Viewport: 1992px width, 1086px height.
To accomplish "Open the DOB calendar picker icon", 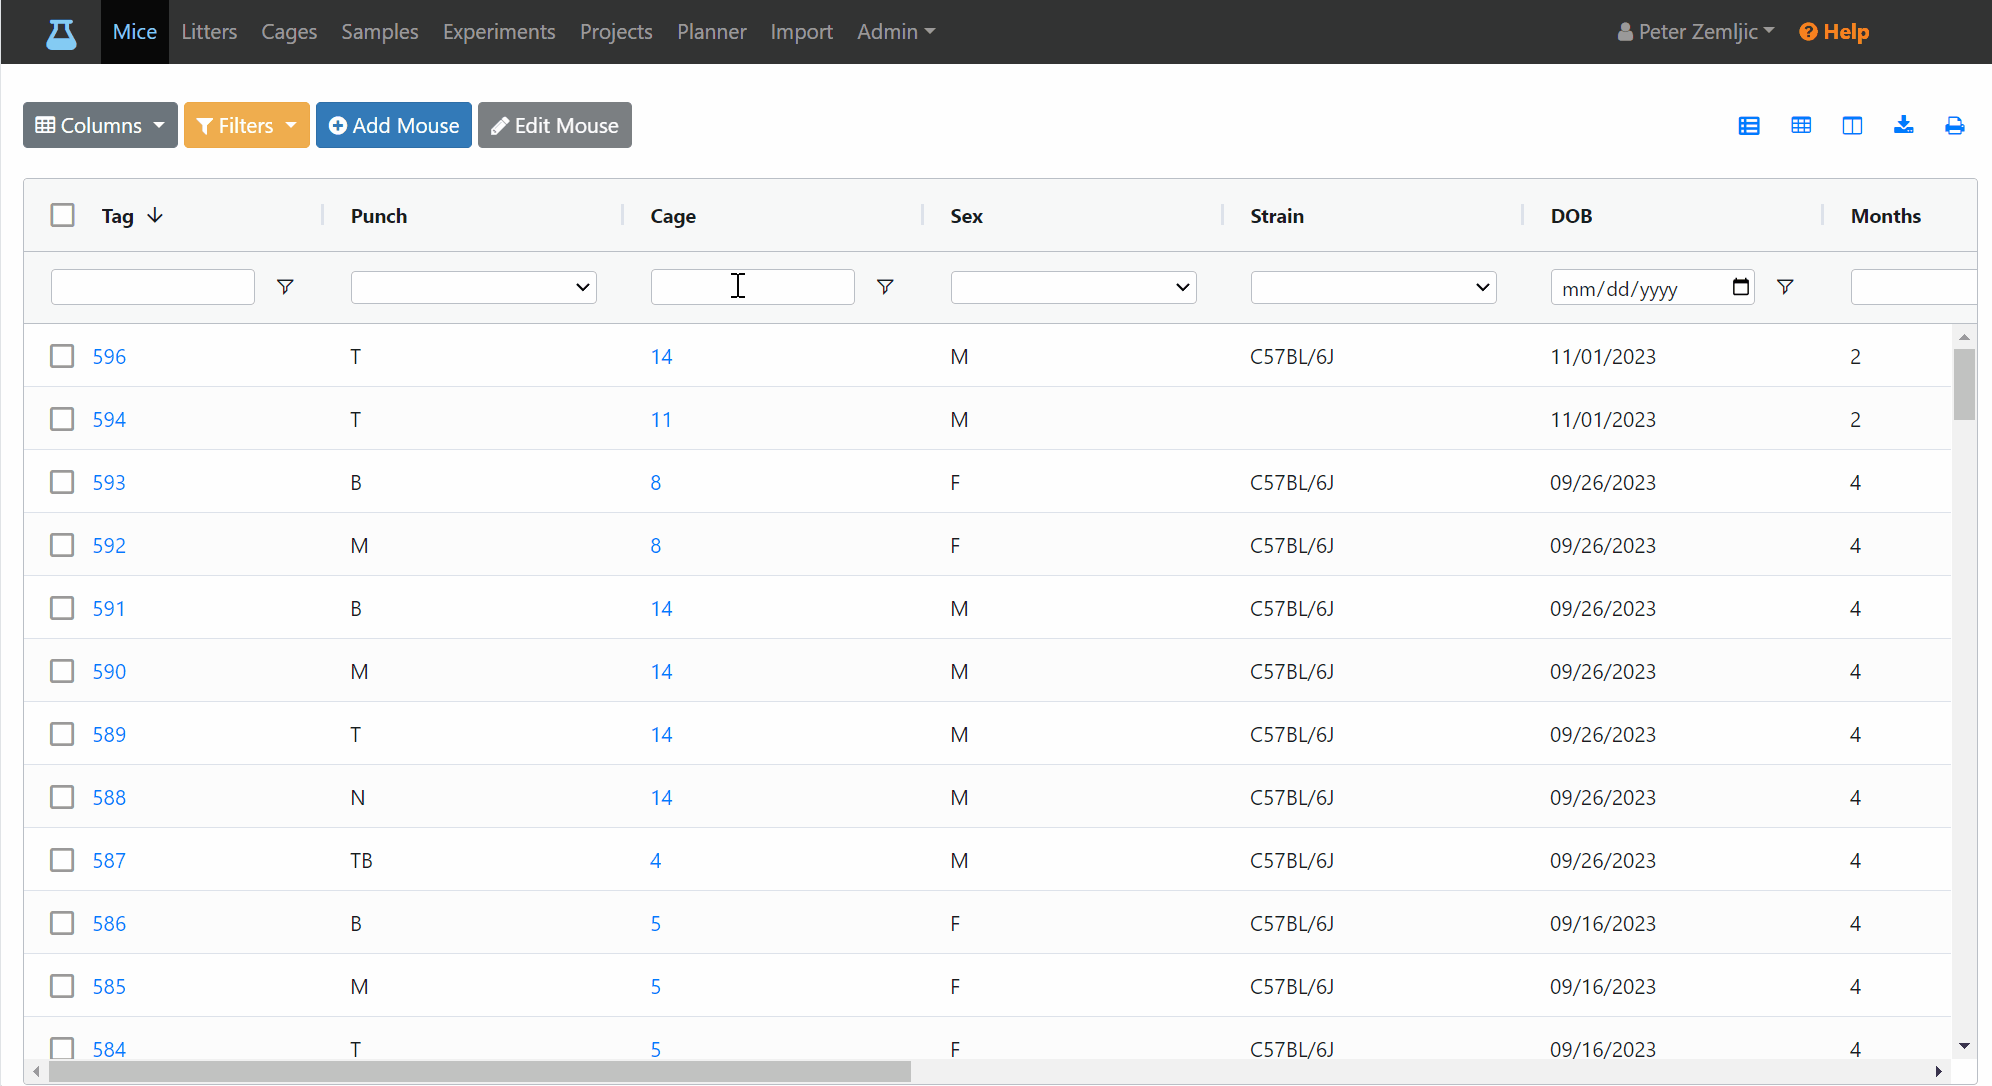I will click(x=1740, y=287).
